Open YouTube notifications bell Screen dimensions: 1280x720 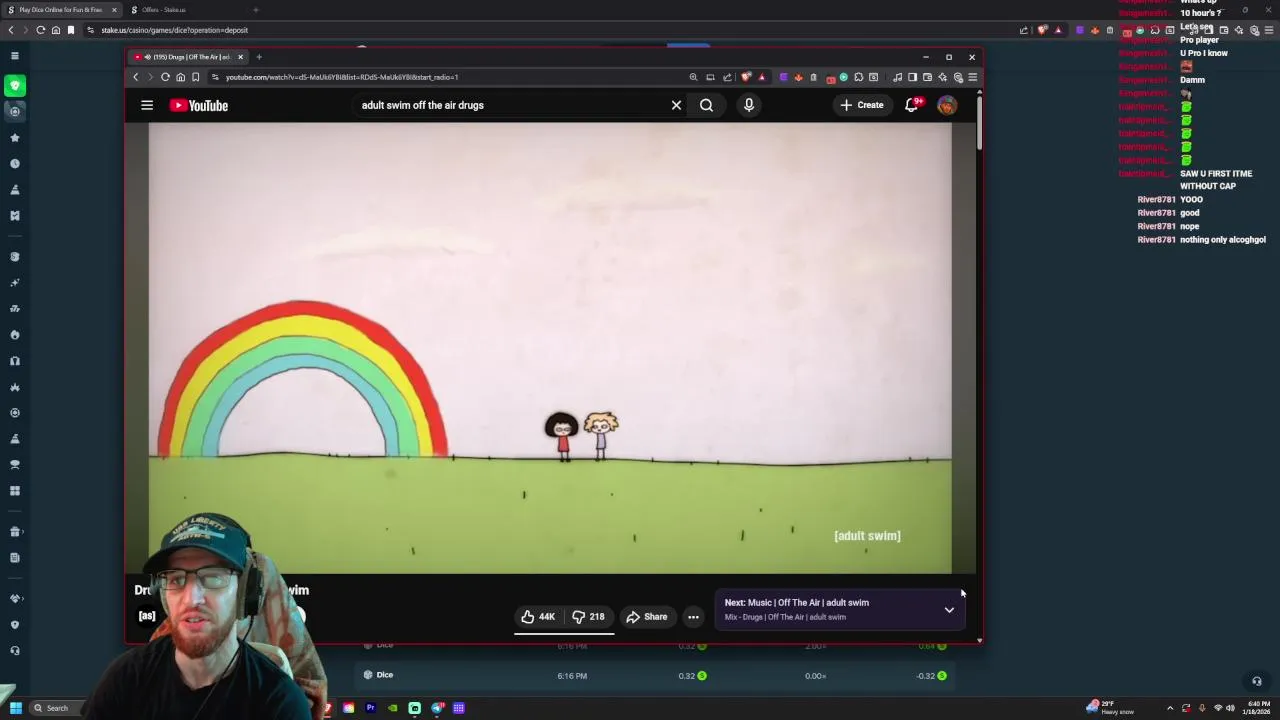pyautogui.click(x=912, y=105)
